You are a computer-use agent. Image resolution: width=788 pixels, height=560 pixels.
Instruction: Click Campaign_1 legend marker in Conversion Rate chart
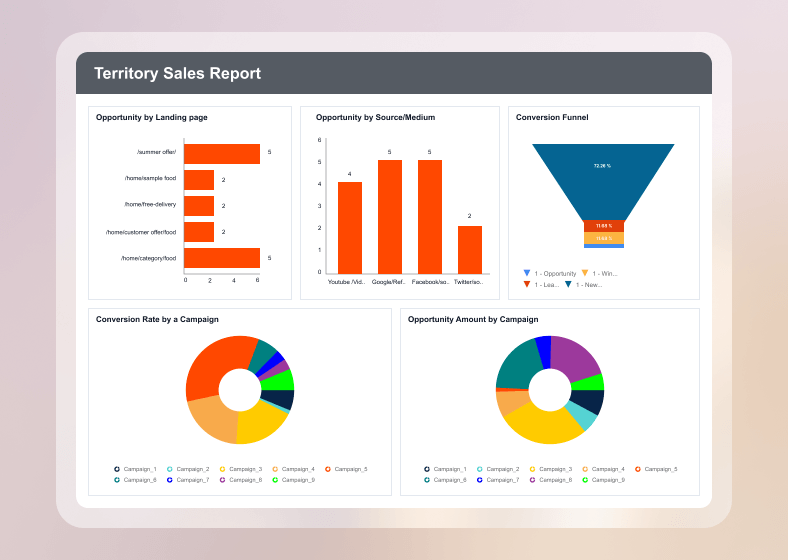click(x=117, y=469)
